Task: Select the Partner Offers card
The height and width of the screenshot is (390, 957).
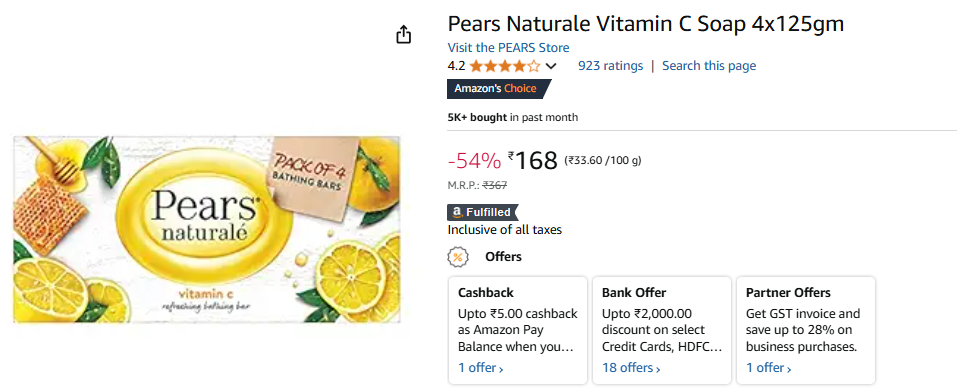Action: tap(806, 330)
